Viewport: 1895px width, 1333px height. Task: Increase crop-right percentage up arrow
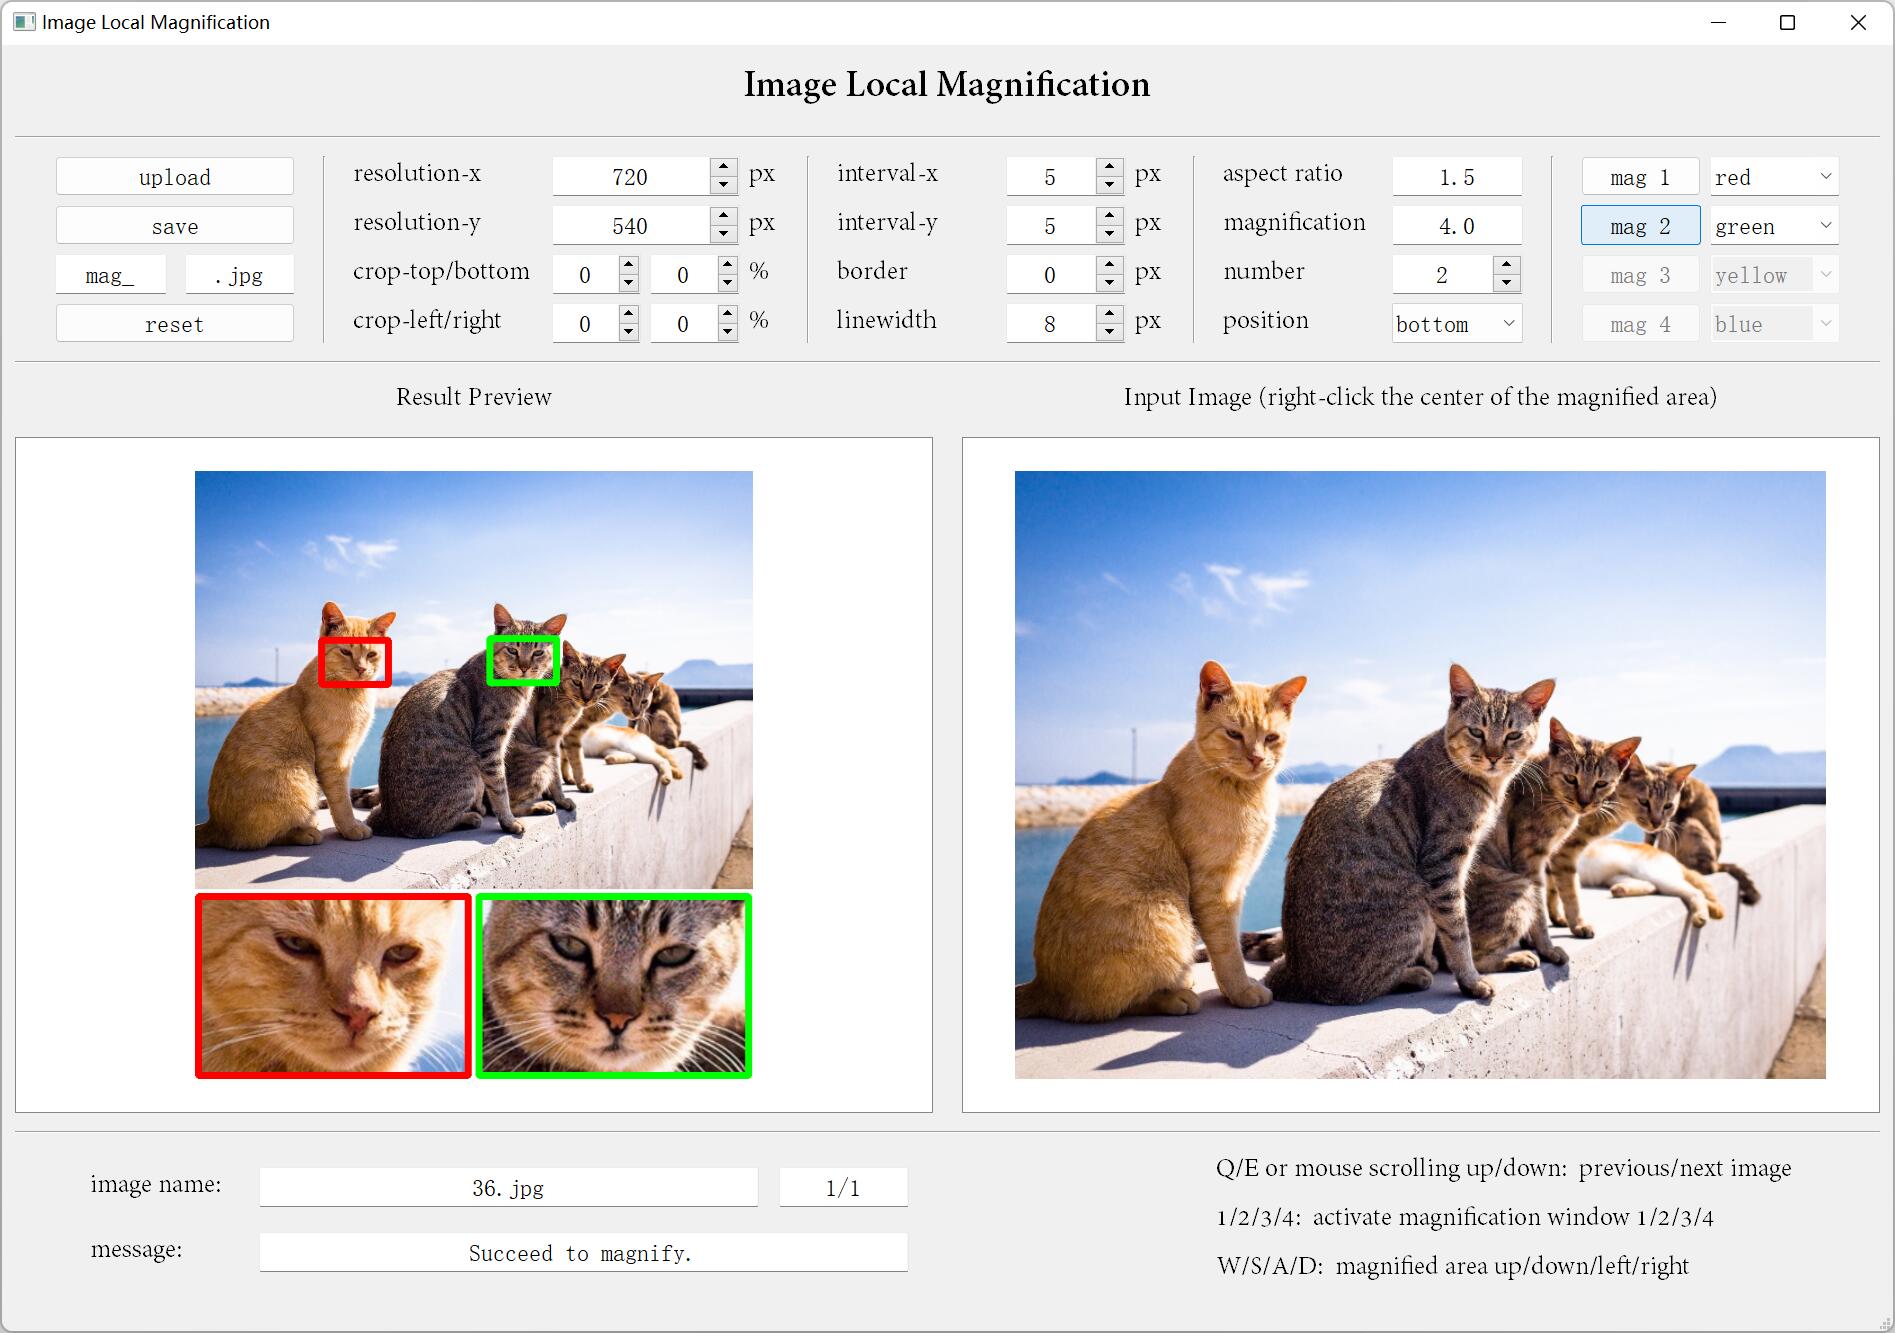click(x=727, y=314)
